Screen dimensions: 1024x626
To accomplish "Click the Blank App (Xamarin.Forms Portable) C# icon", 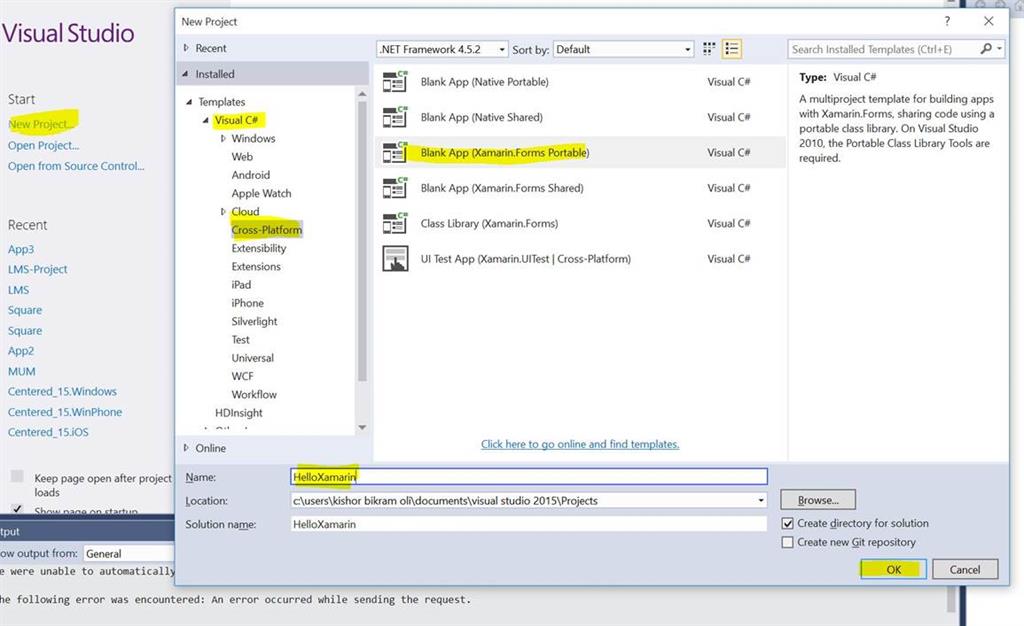I will click(394, 152).
